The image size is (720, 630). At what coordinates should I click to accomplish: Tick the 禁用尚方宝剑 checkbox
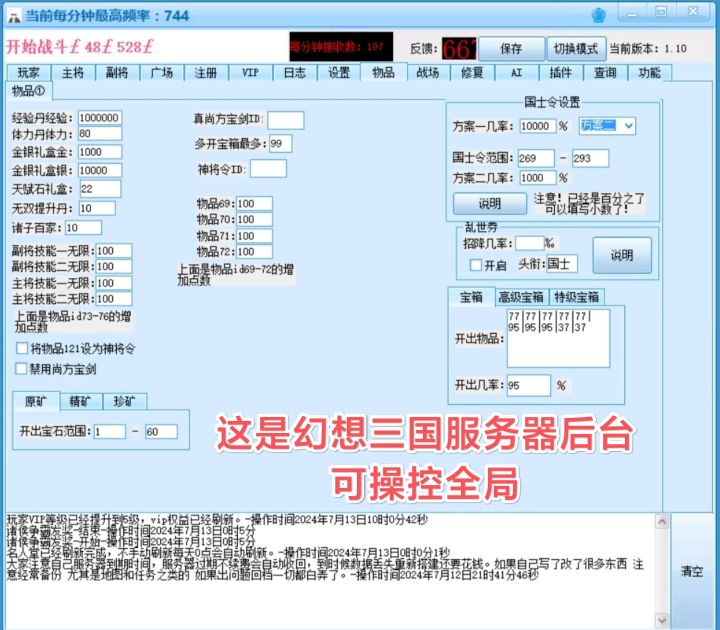[x=21, y=369]
